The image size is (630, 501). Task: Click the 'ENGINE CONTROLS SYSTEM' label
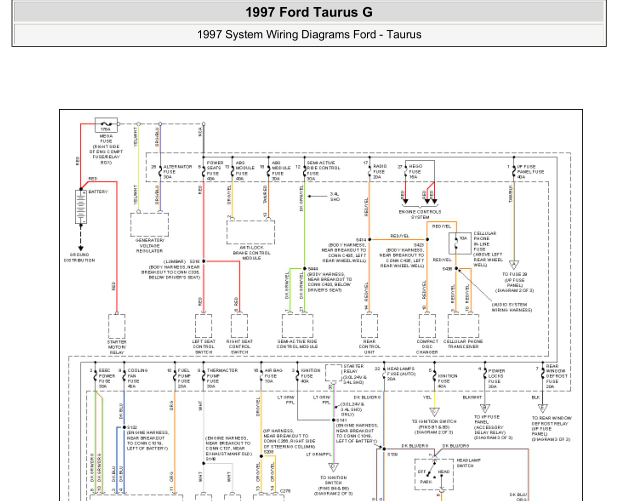click(420, 214)
